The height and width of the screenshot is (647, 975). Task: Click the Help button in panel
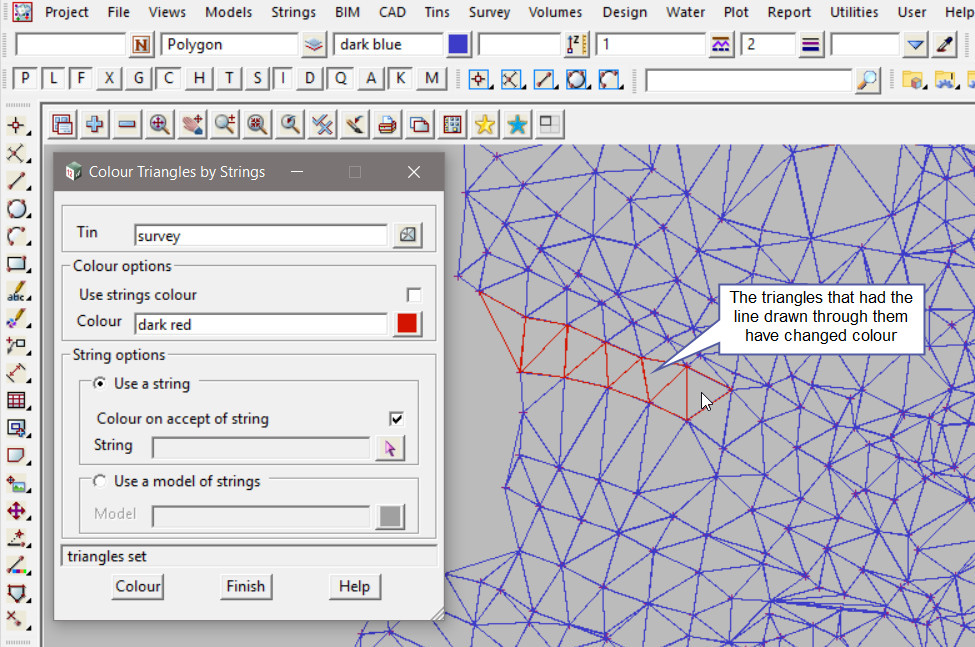354,586
